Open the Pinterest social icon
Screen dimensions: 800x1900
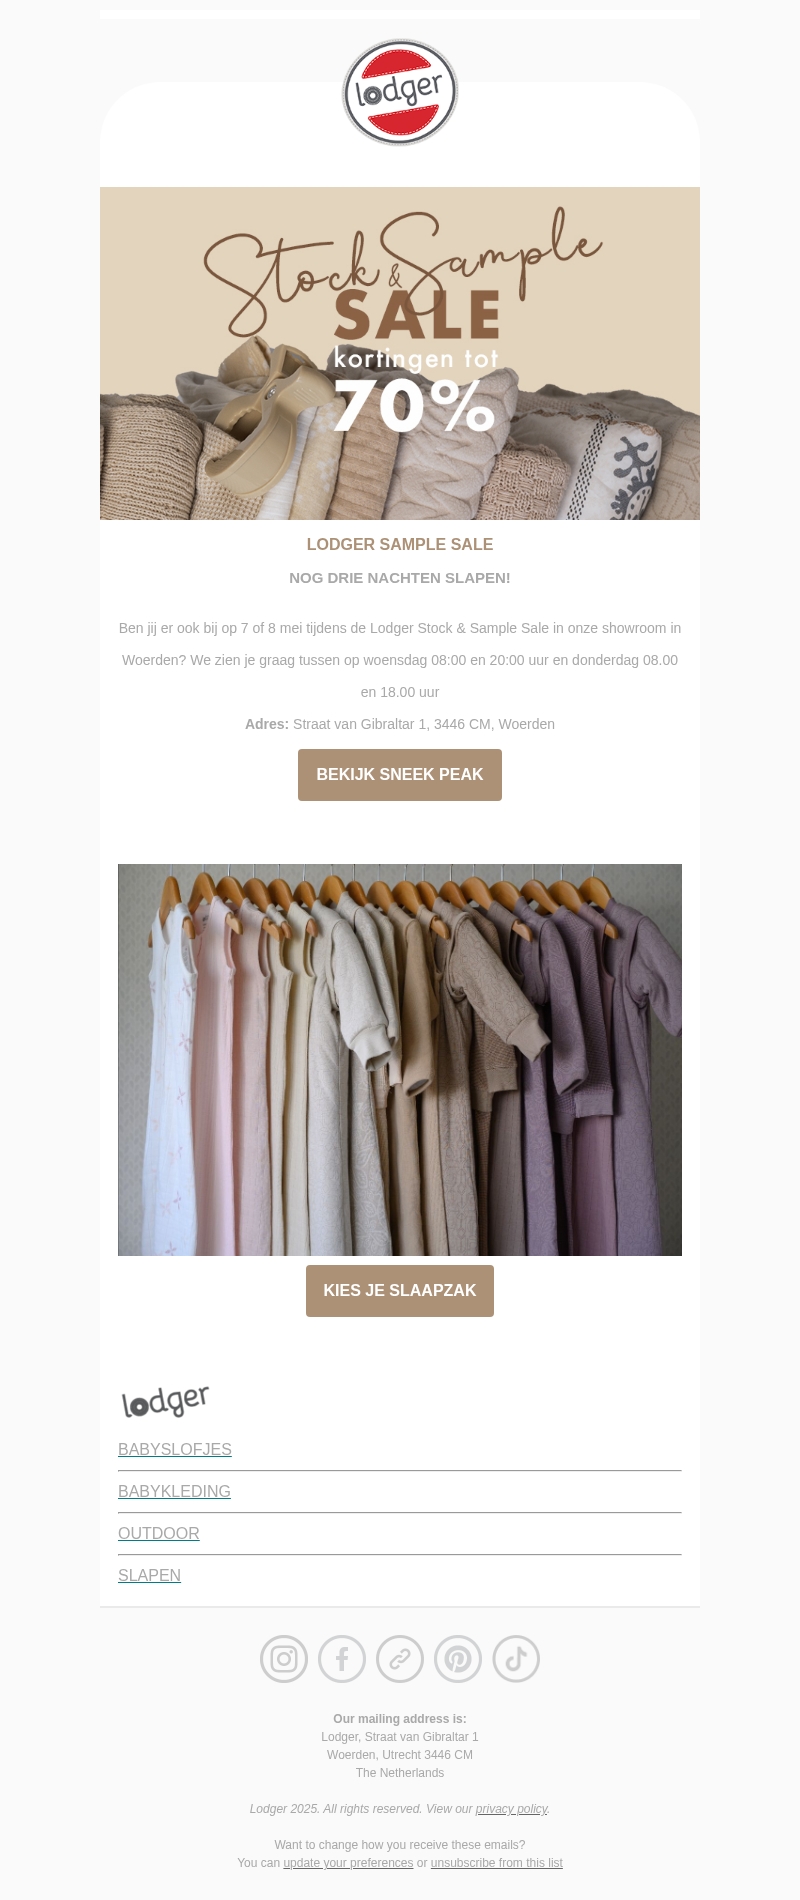point(458,1659)
